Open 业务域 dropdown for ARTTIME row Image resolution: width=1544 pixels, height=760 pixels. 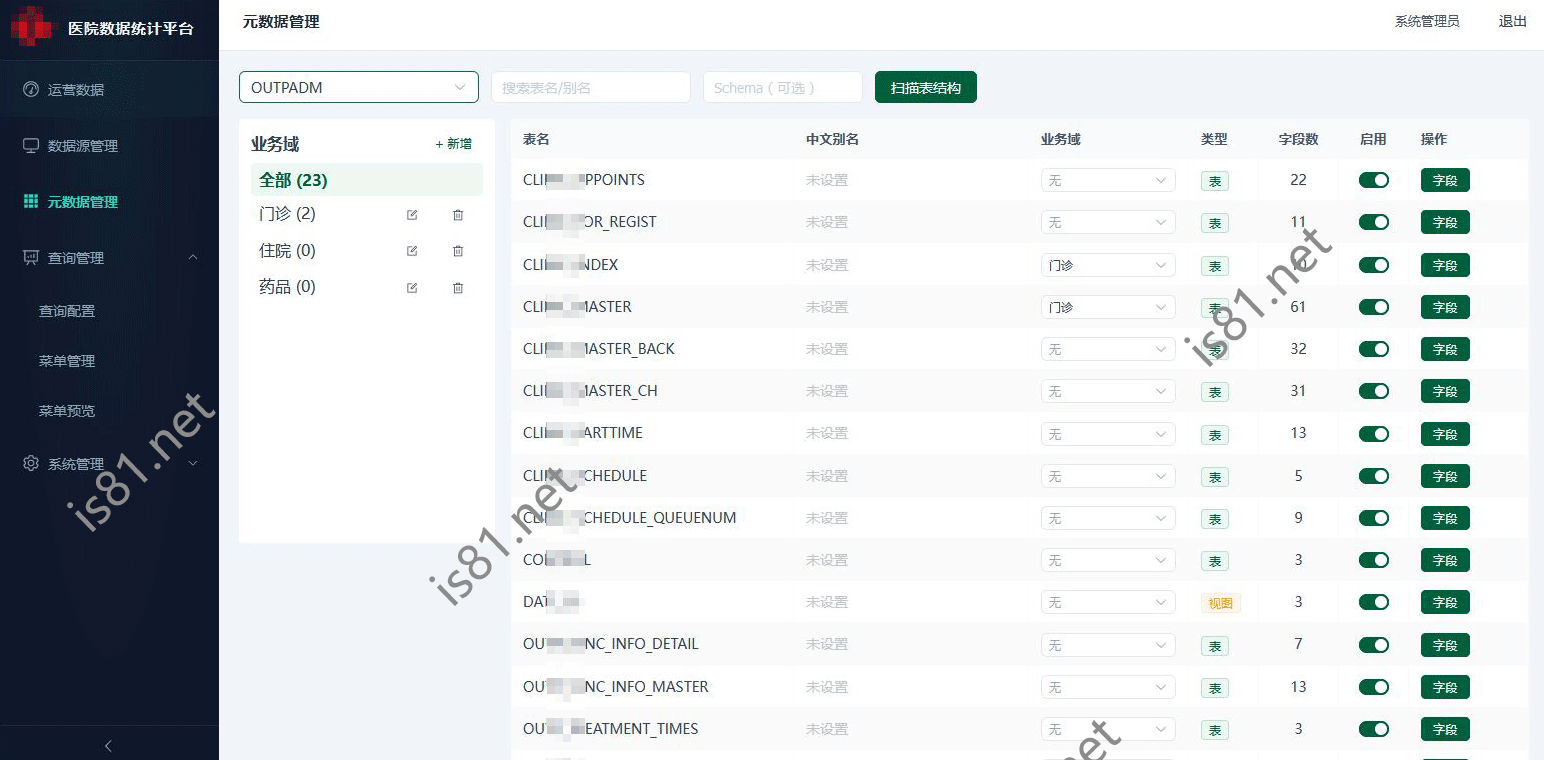[1108, 433]
